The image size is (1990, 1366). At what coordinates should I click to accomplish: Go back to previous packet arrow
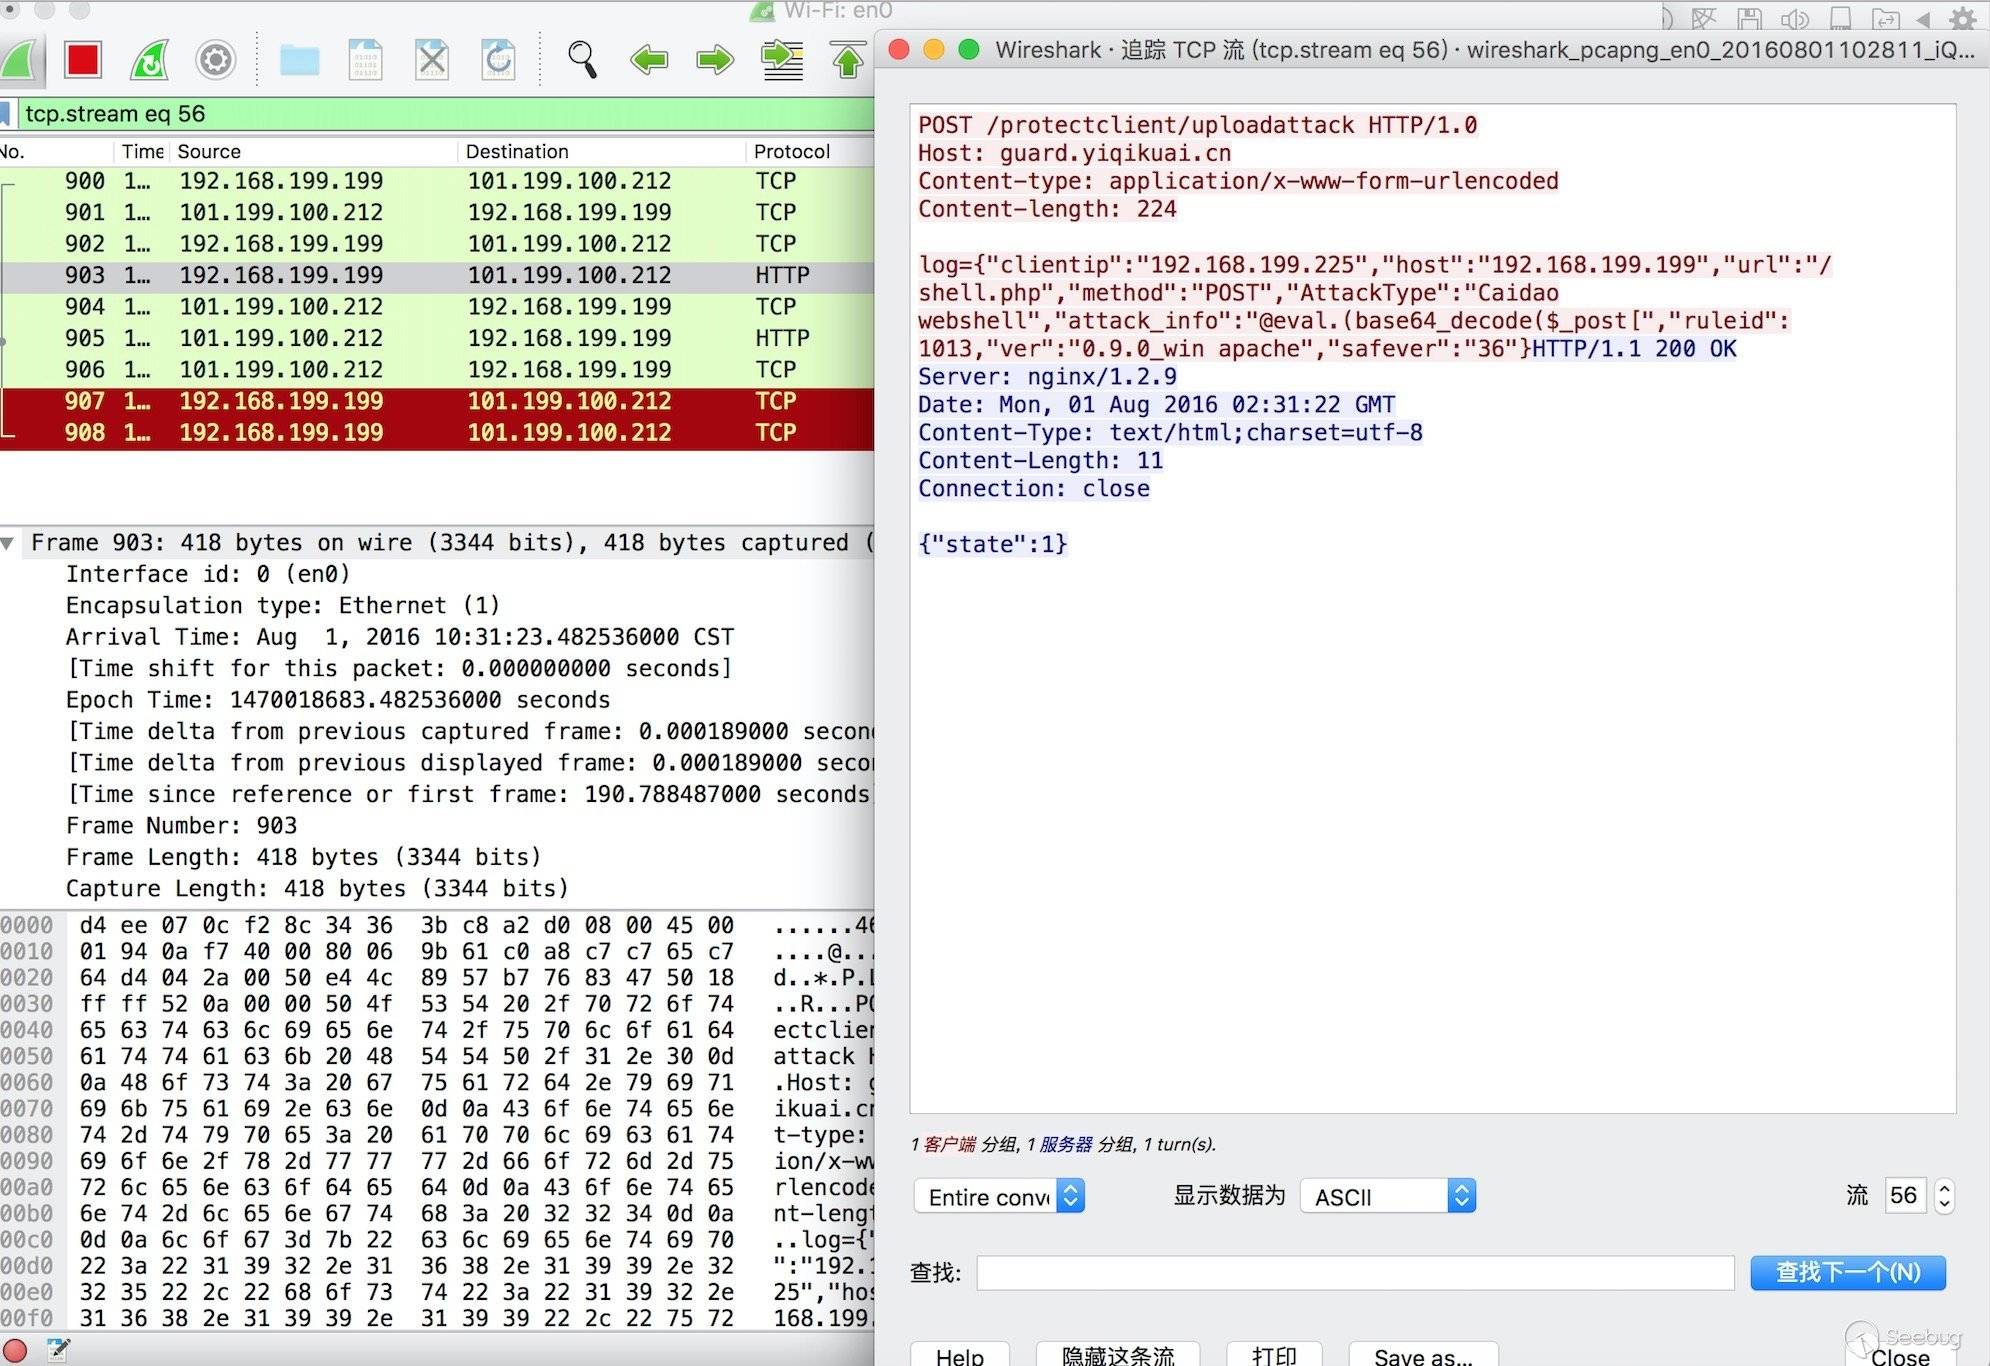coord(649,60)
